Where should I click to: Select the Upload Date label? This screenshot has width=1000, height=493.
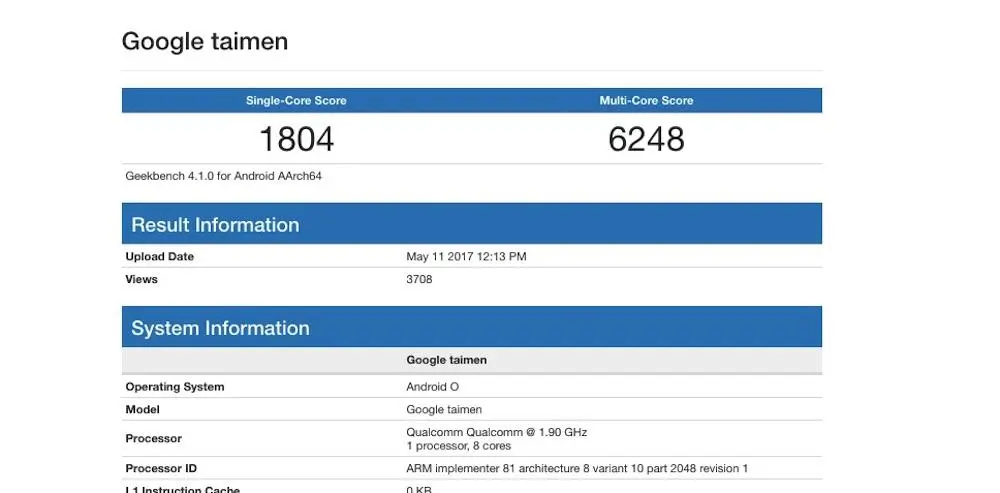[x=159, y=256]
